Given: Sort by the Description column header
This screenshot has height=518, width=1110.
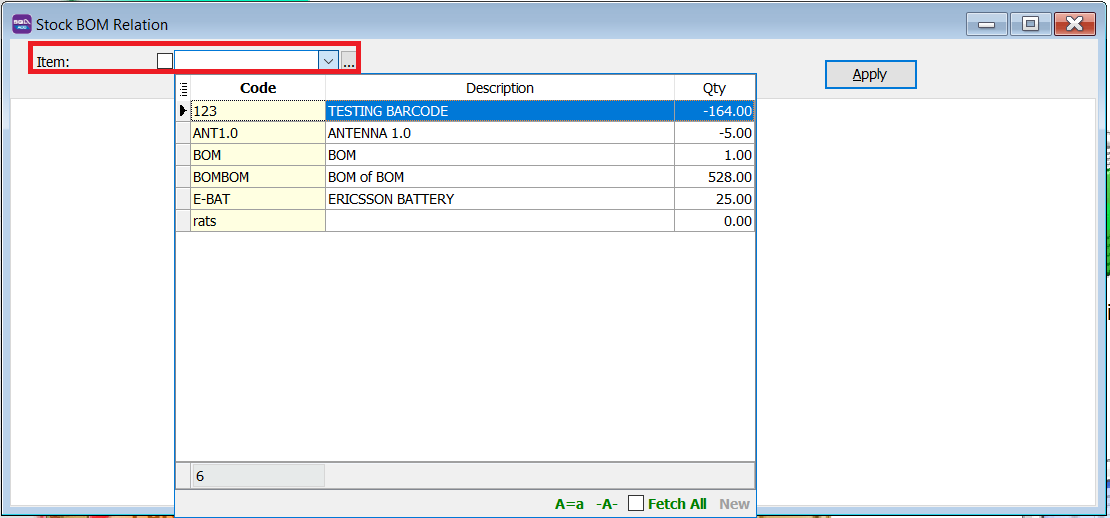Looking at the screenshot, I should pos(500,88).
